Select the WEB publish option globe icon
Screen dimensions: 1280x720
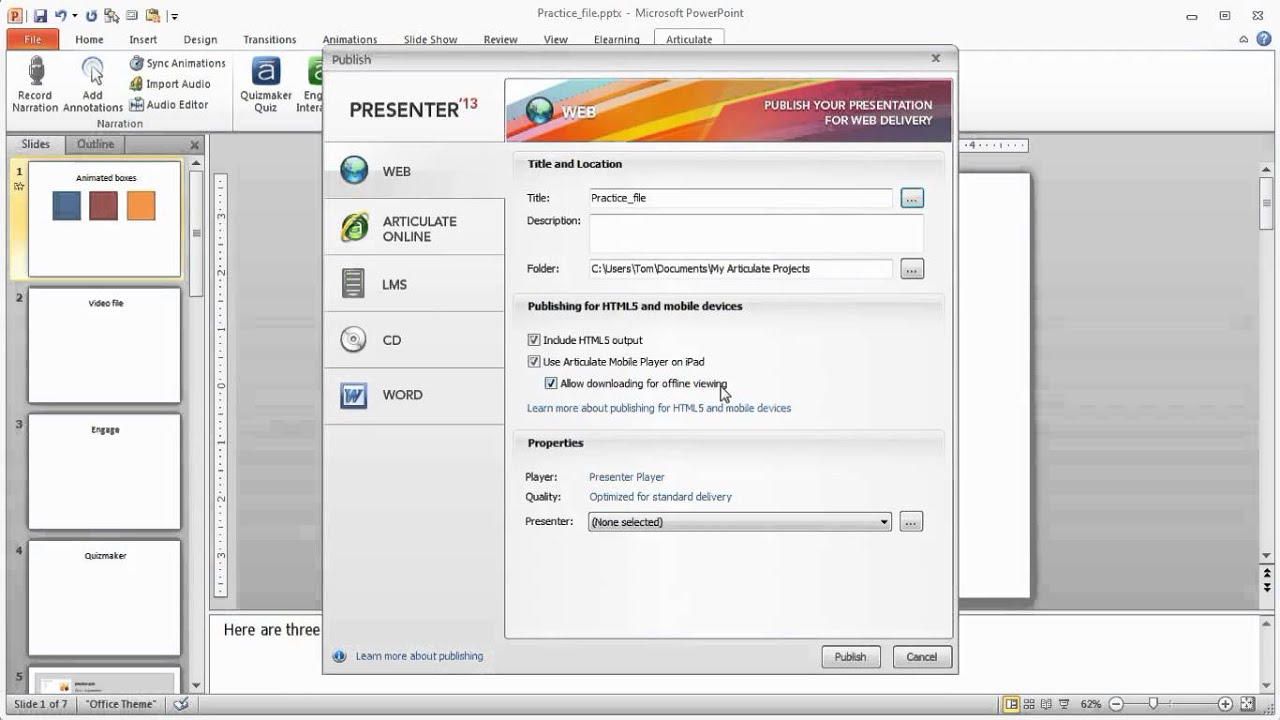coord(354,171)
